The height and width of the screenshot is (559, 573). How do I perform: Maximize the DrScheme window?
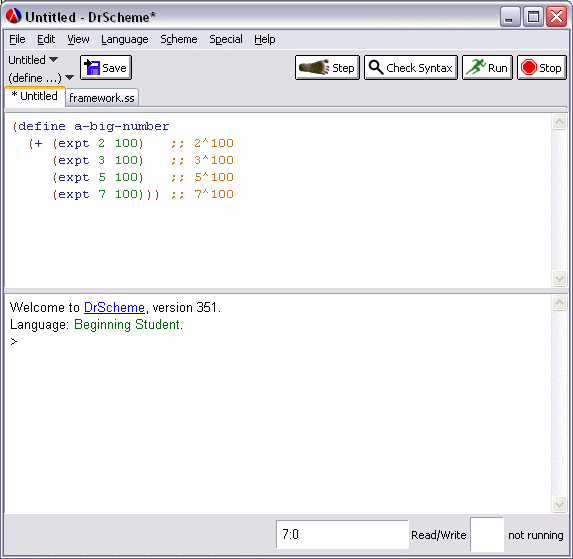[x=533, y=17]
